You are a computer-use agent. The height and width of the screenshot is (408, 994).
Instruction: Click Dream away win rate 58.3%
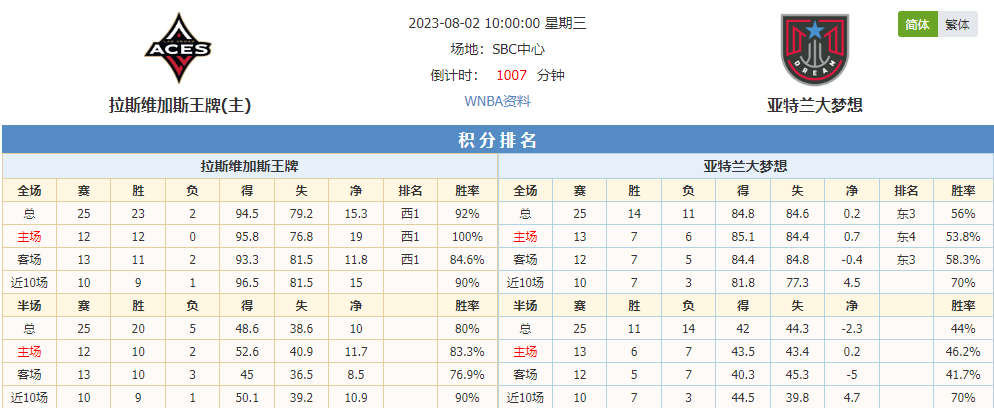click(x=963, y=260)
